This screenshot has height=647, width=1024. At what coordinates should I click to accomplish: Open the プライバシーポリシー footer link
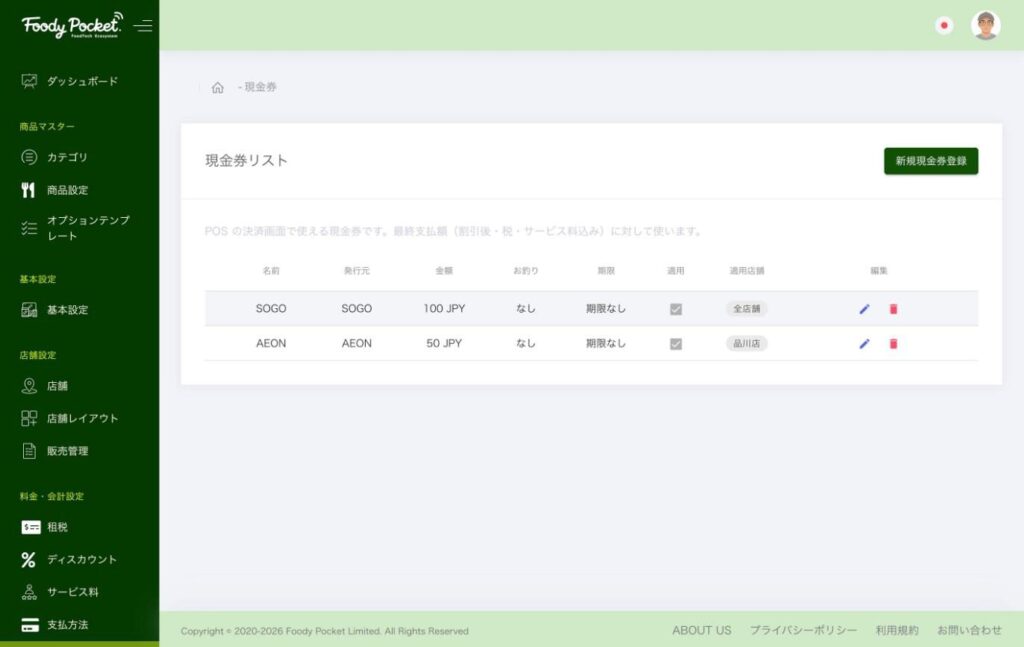click(x=803, y=630)
